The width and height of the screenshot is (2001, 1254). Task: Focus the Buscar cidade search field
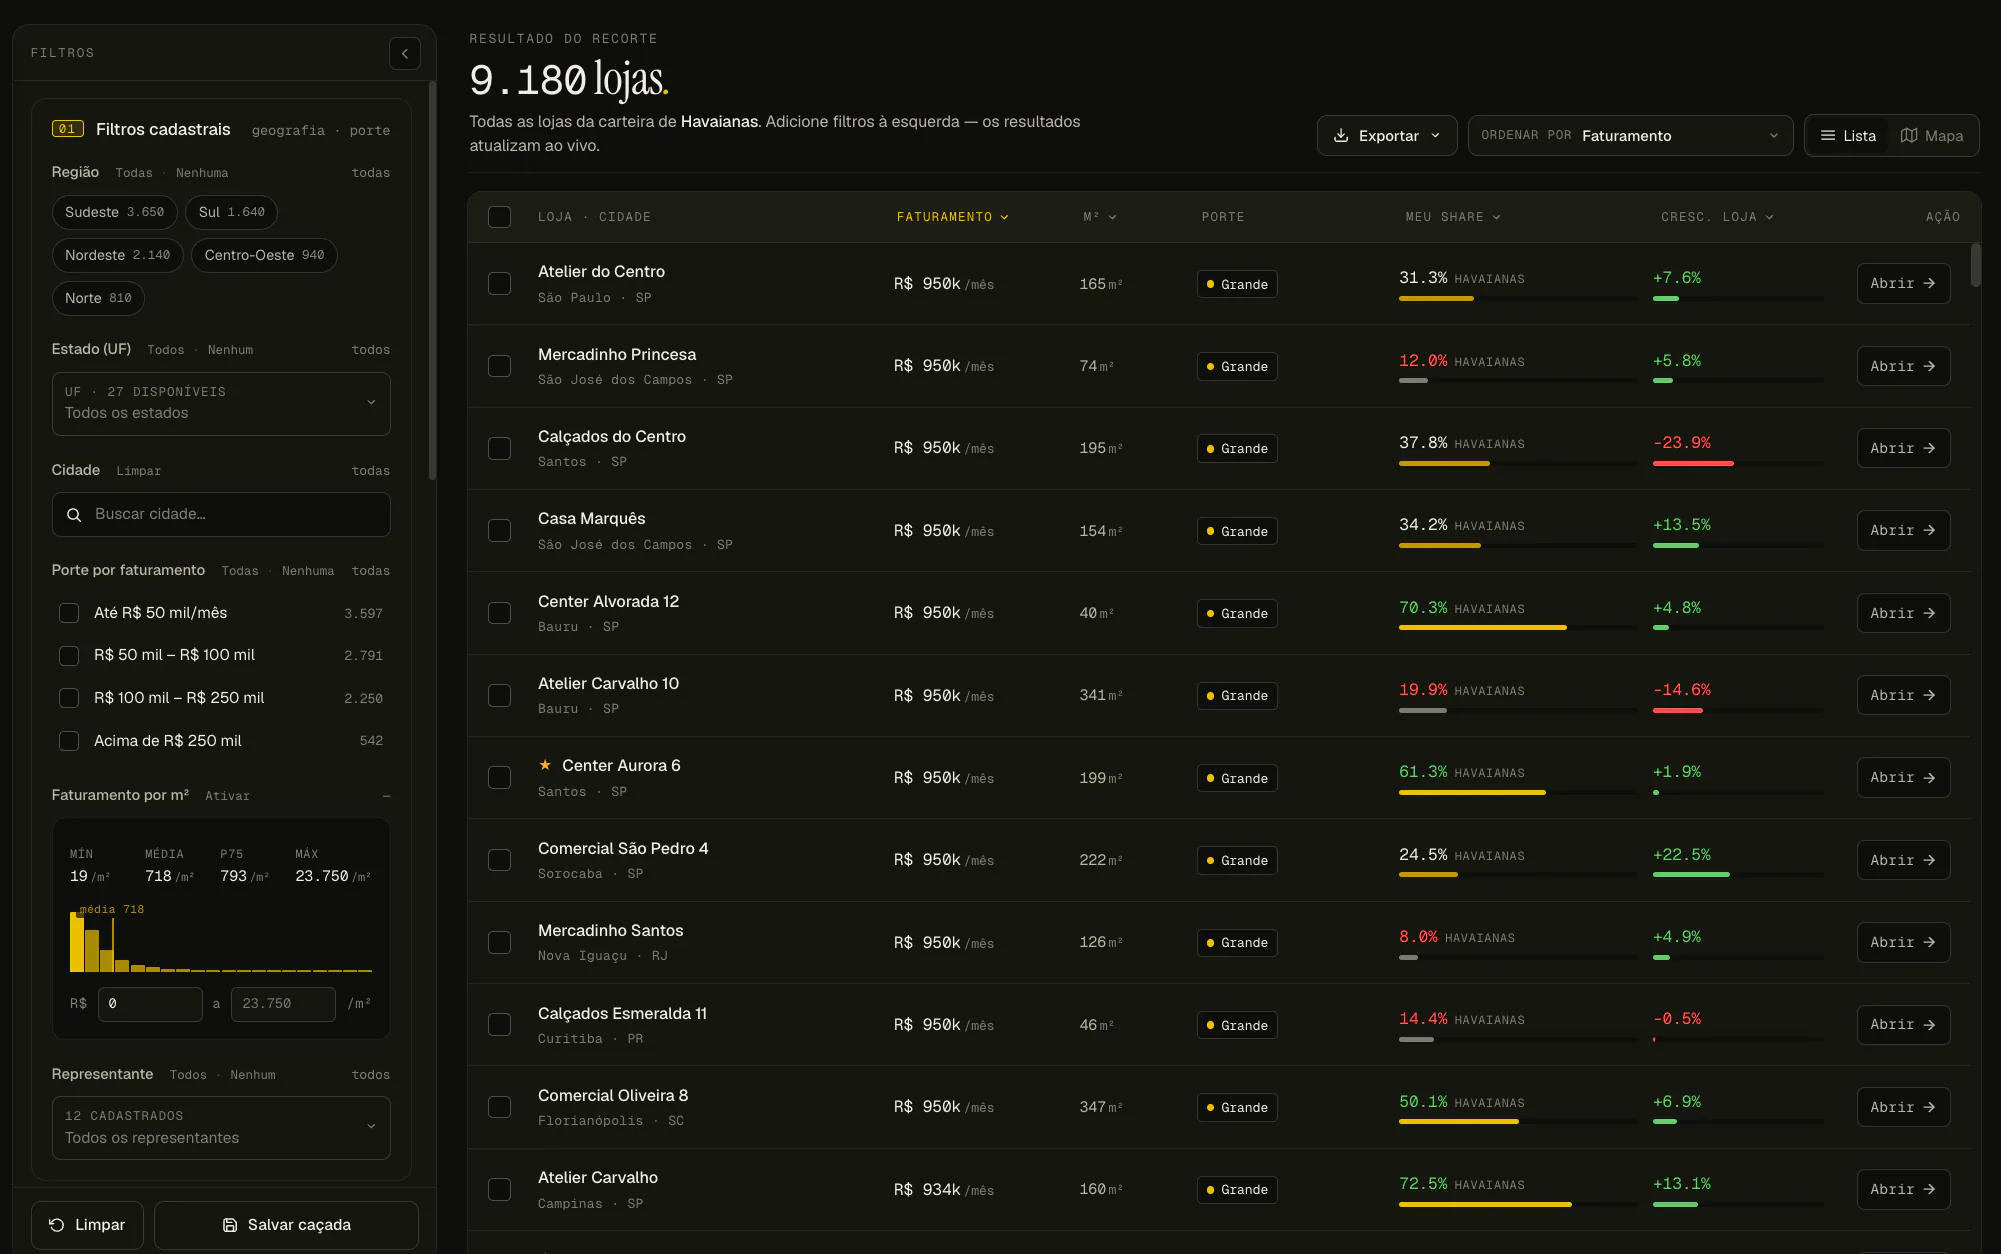coord(221,514)
